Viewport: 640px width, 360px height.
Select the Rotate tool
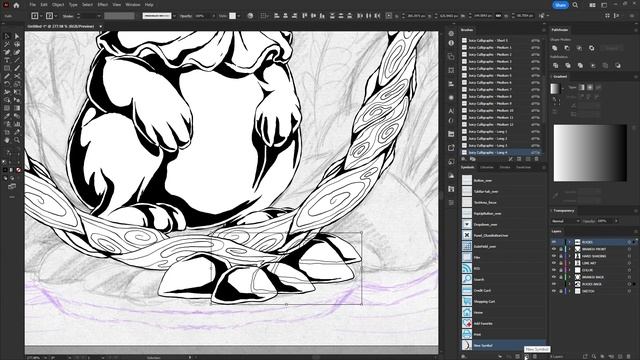(x=7, y=84)
